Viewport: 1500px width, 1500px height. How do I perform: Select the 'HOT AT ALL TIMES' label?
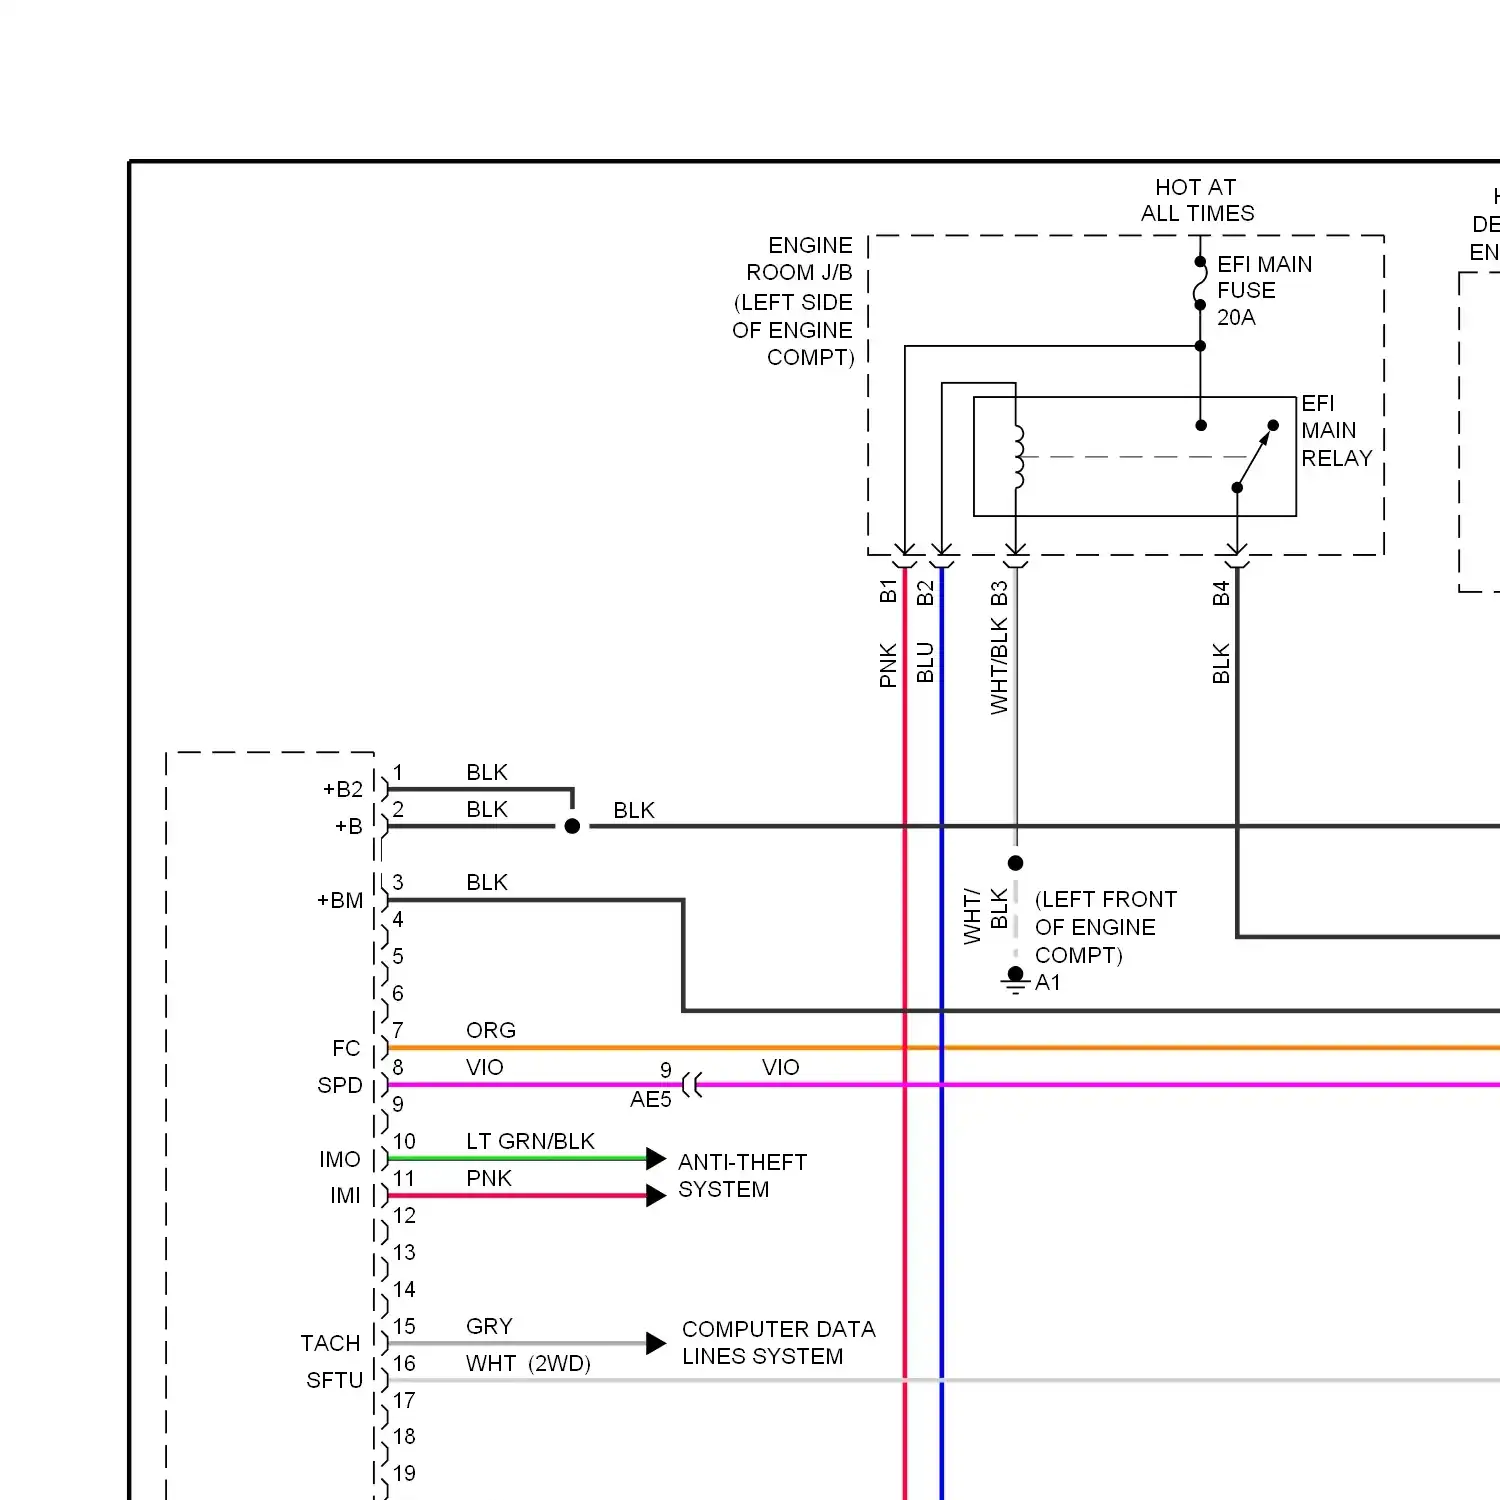(x=1197, y=200)
